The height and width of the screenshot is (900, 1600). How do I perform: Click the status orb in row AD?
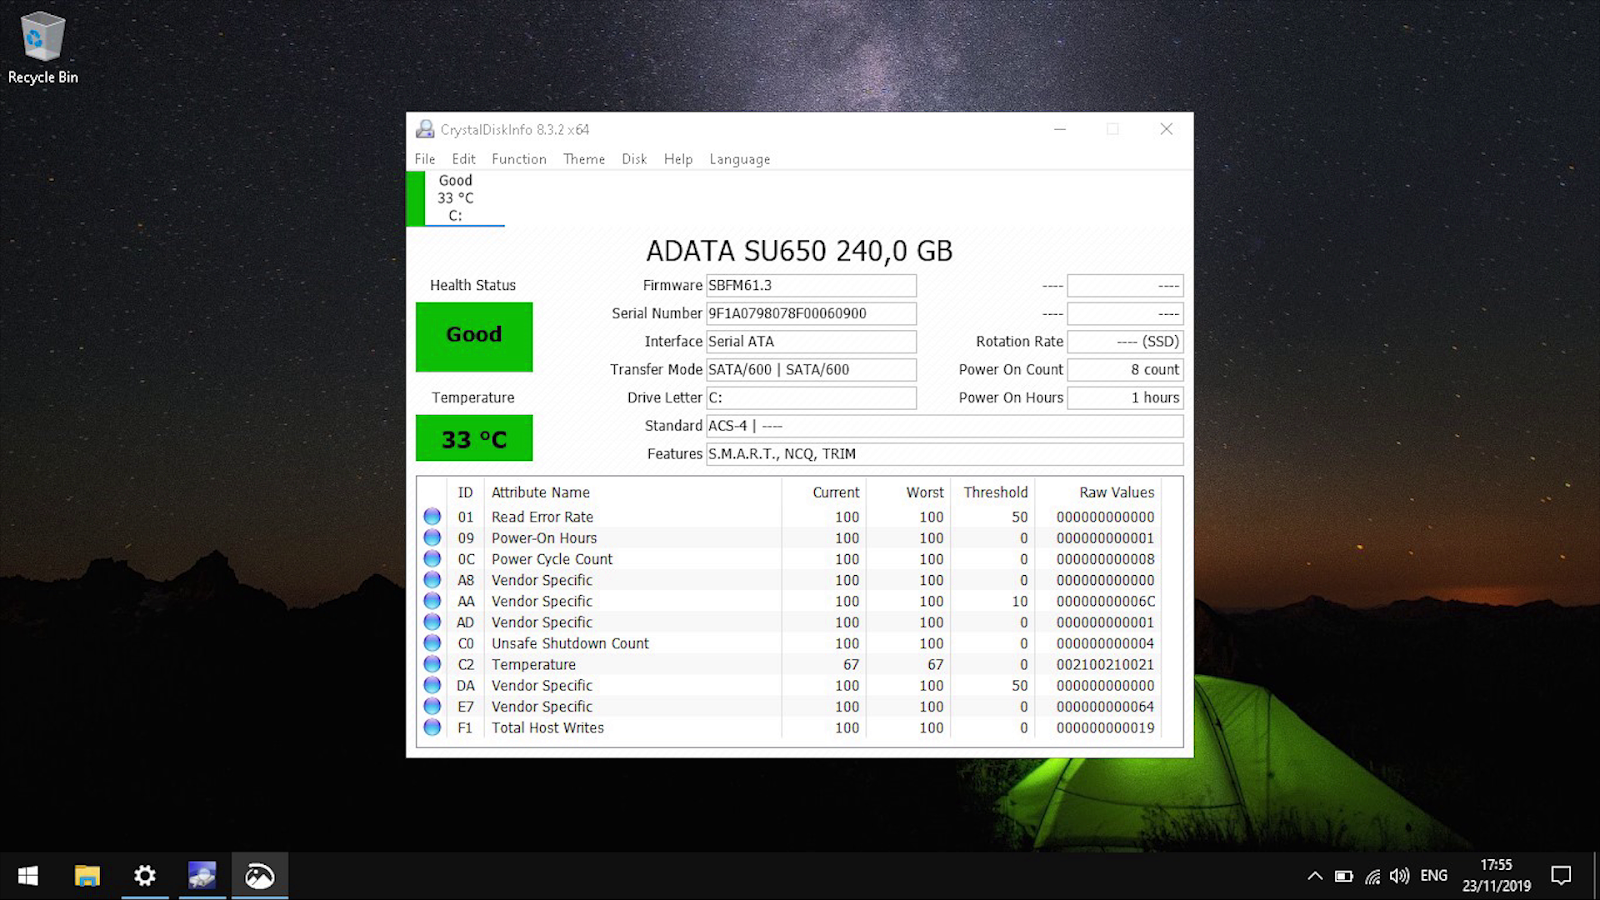point(432,621)
